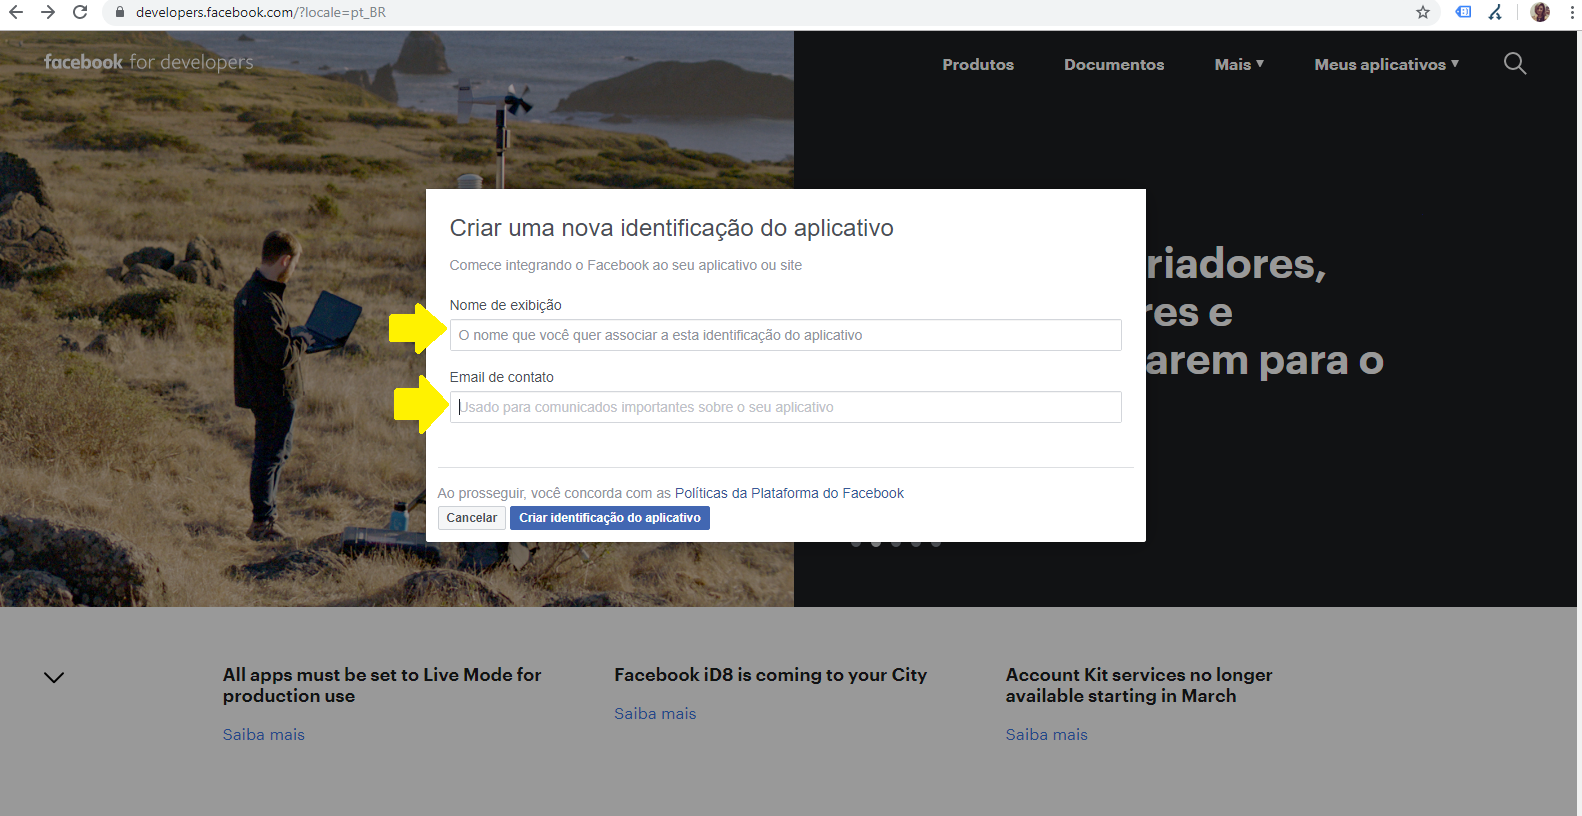Open Meus aplicativos dropdown menu
Screen dimensions: 1582x816
pos(1386,64)
